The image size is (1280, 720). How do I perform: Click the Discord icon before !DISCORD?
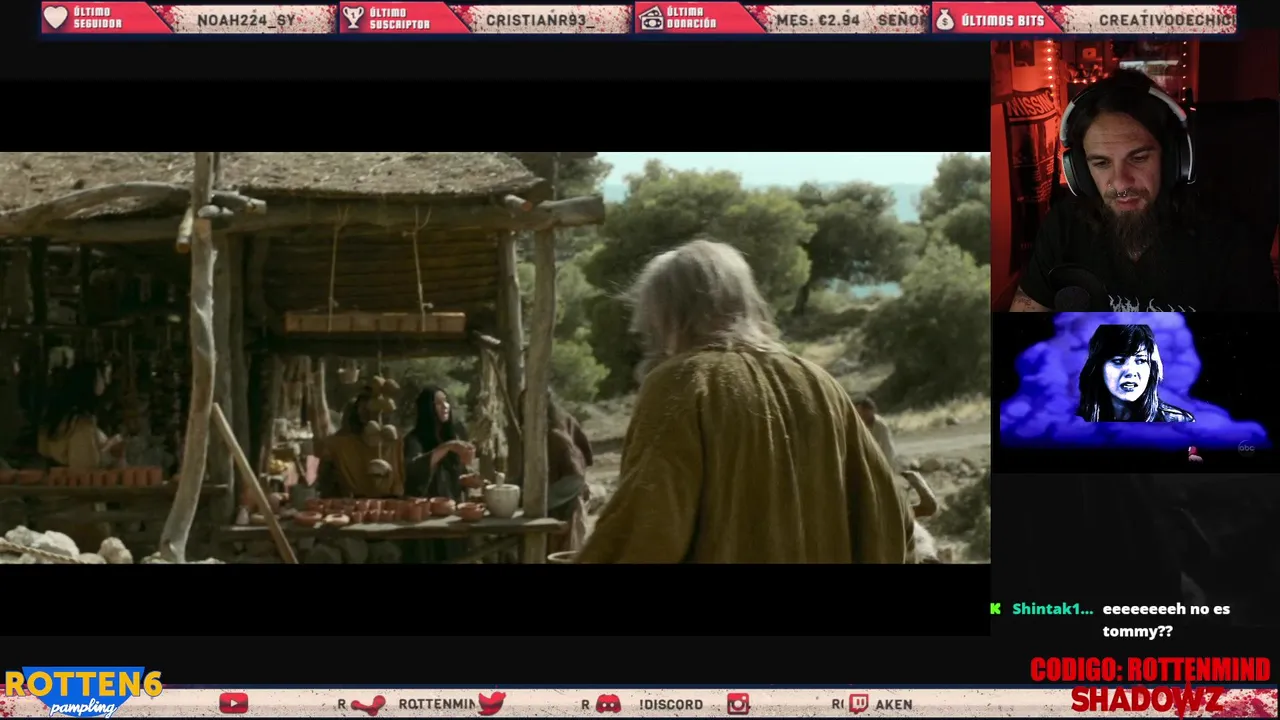(608, 704)
